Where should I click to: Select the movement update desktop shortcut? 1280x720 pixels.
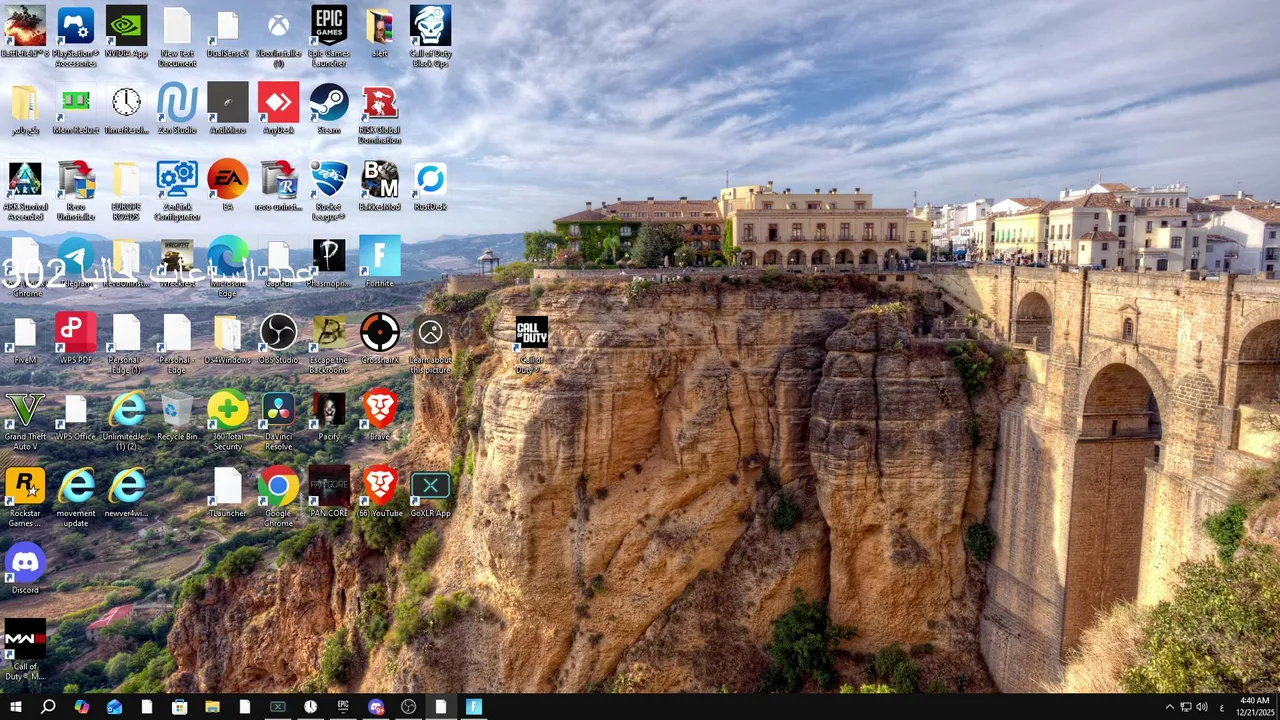76,497
